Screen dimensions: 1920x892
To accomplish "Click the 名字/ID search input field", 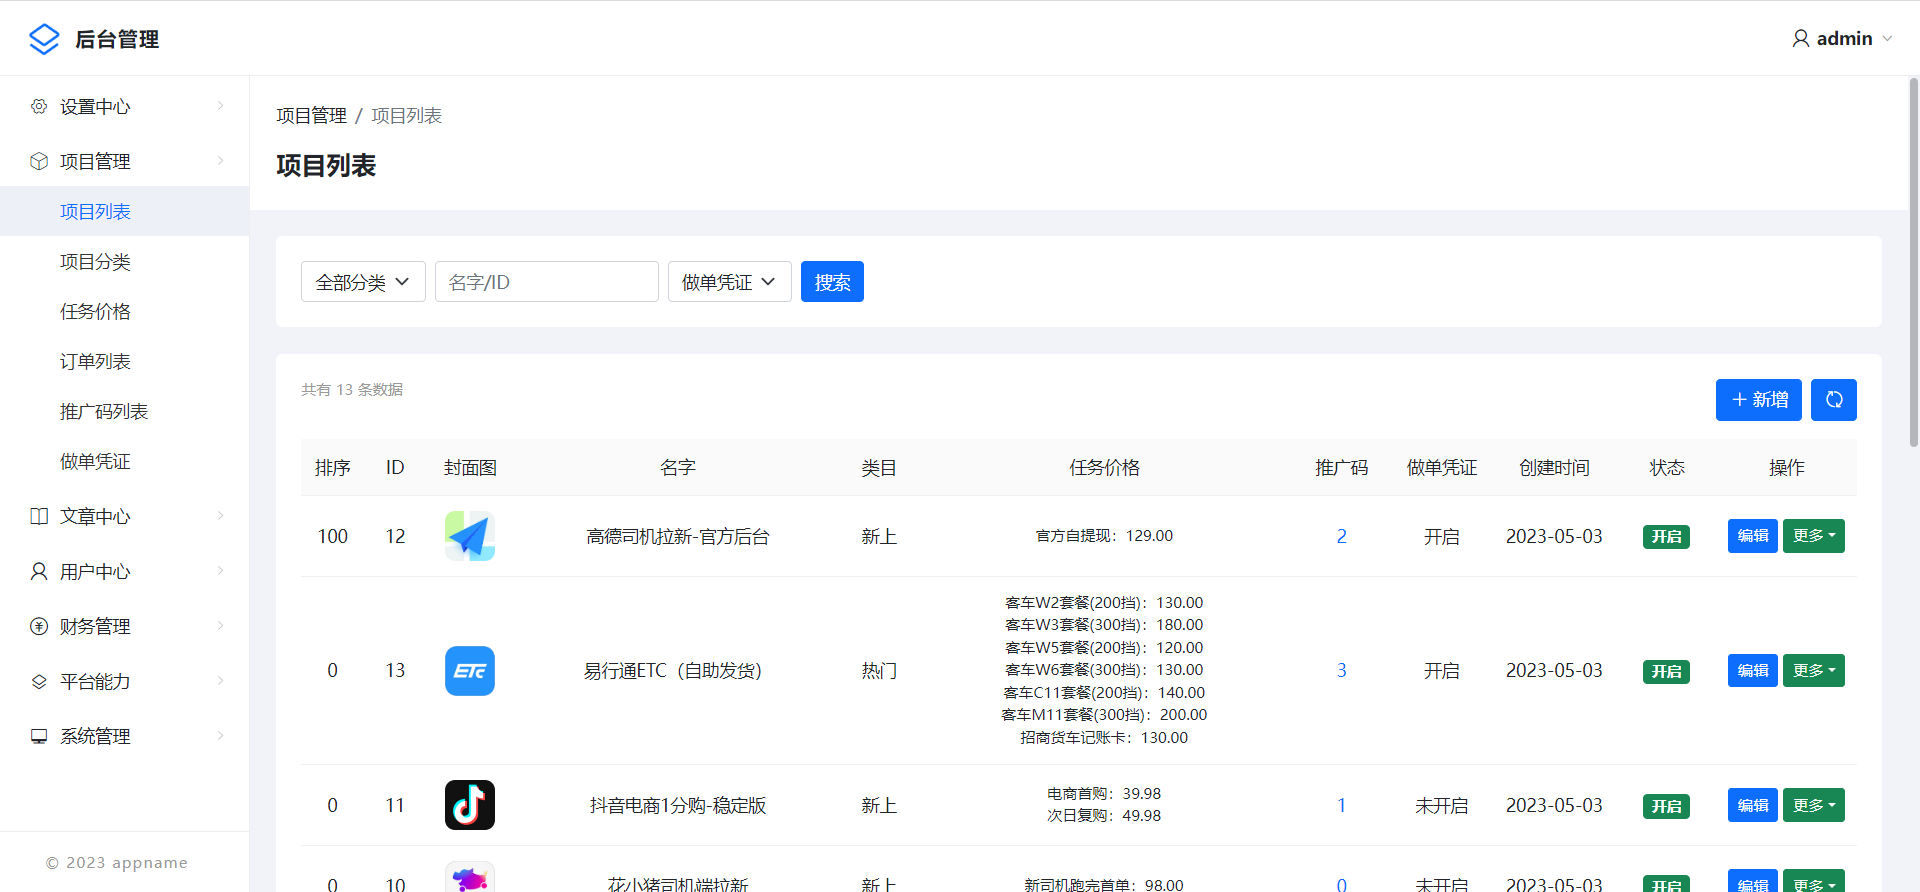I will tap(546, 282).
